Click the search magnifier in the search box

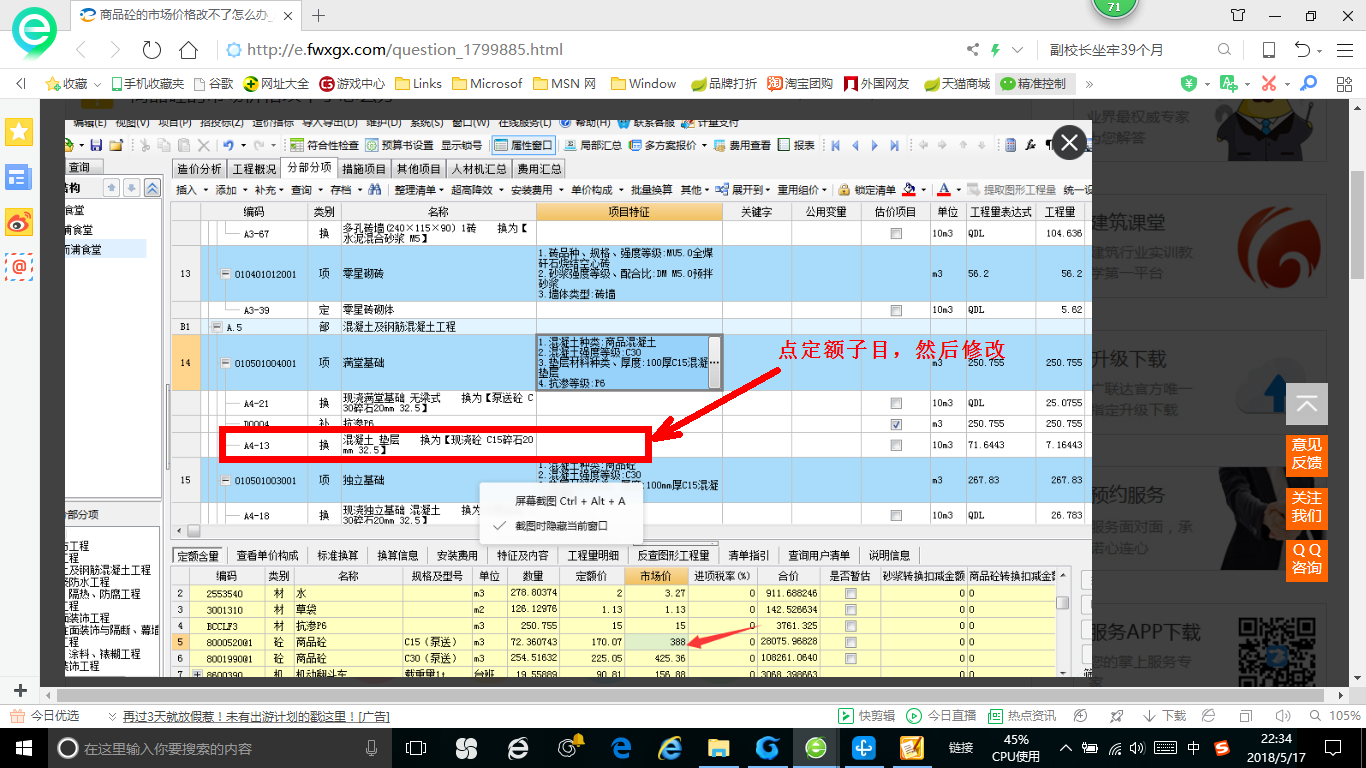click(1224, 50)
